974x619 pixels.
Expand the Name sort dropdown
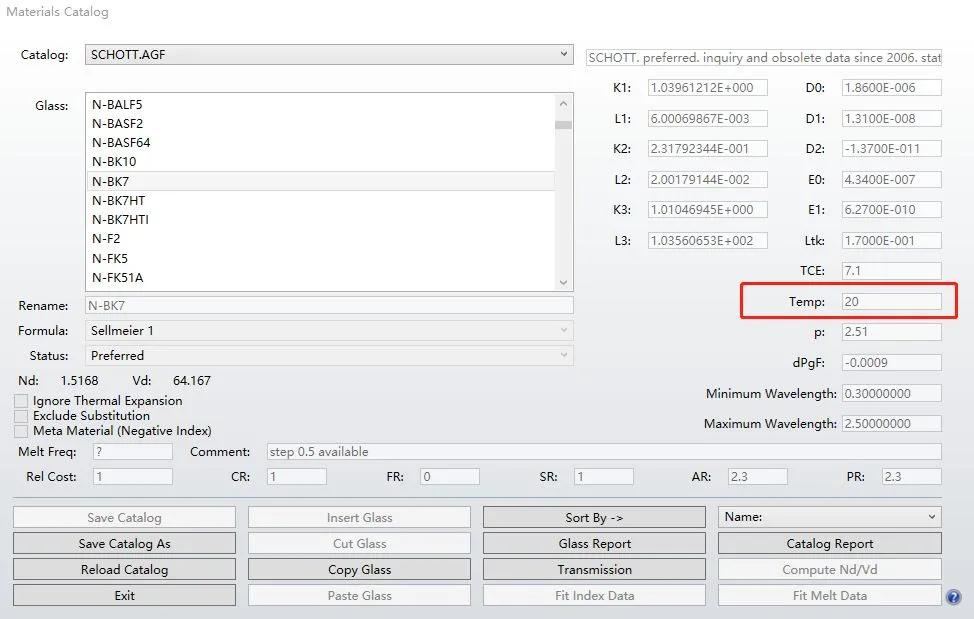point(829,517)
